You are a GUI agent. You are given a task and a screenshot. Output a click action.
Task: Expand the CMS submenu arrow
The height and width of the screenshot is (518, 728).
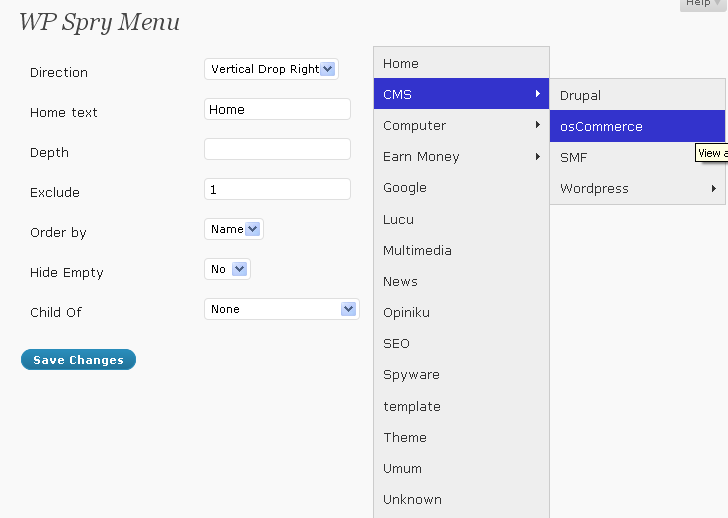pos(538,94)
